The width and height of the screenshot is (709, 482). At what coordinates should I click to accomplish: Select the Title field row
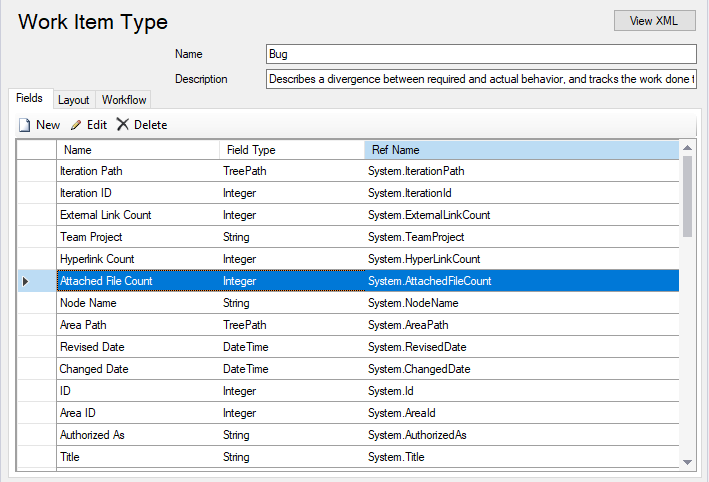[x=70, y=457]
